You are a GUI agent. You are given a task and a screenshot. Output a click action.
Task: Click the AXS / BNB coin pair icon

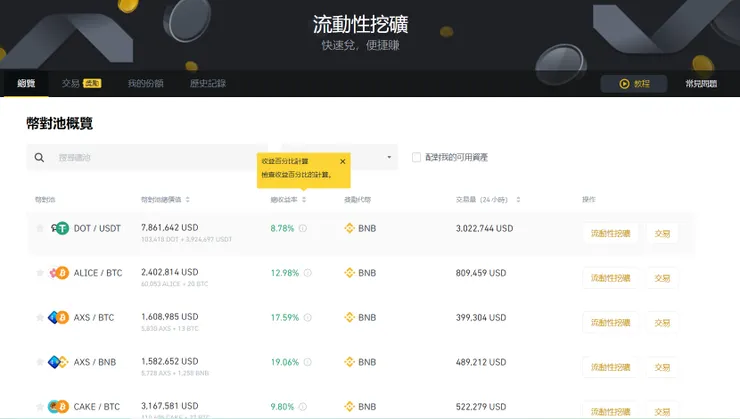tap(59, 362)
